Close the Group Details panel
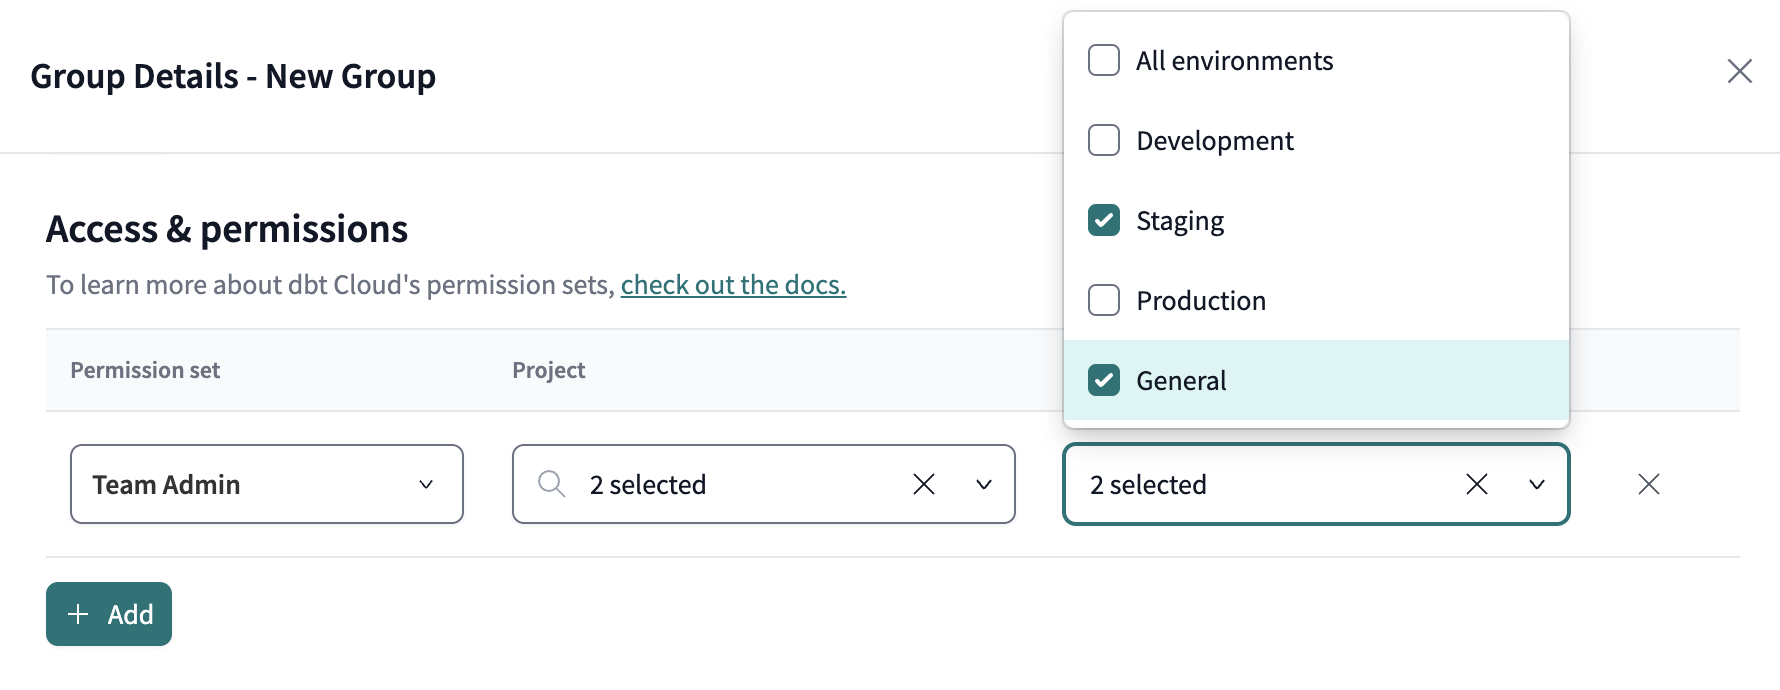Image resolution: width=1780 pixels, height=690 pixels. click(1739, 71)
